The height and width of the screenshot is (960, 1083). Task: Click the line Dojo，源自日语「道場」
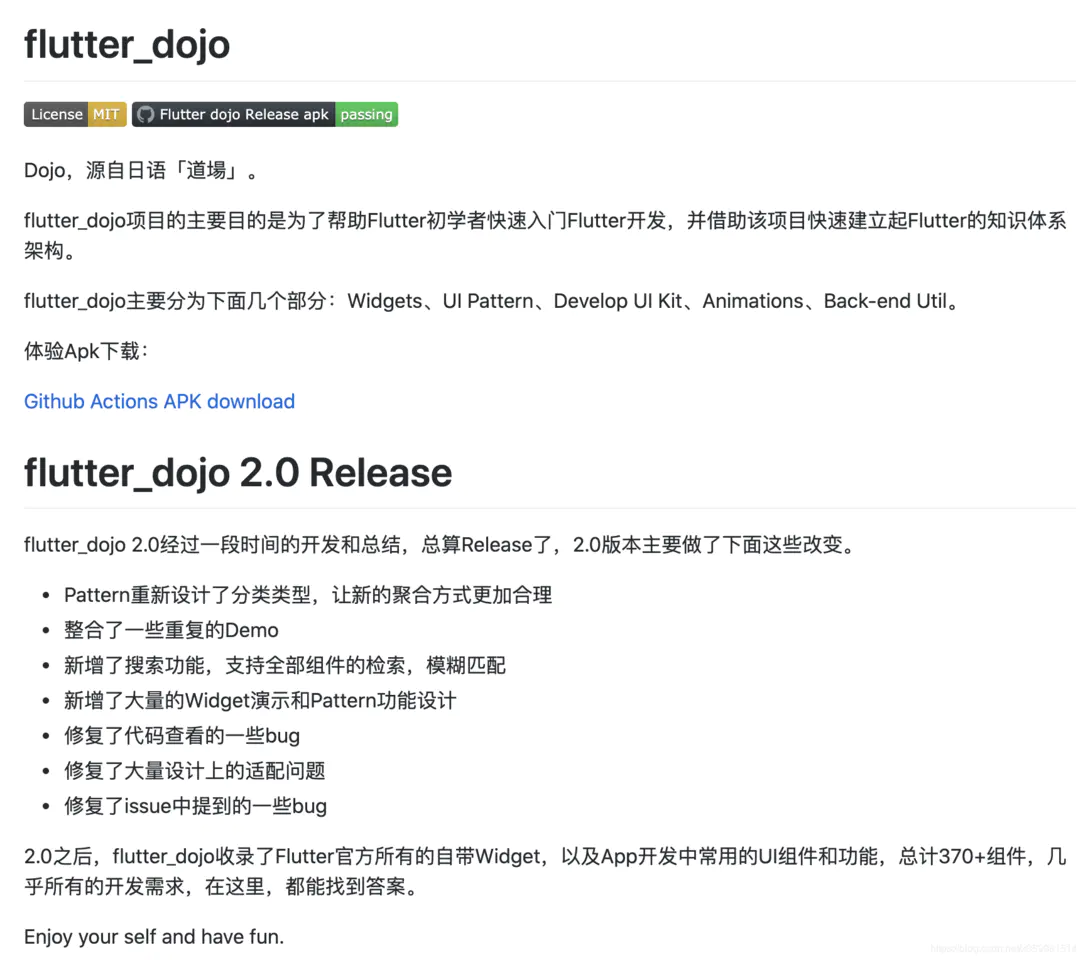(x=142, y=171)
